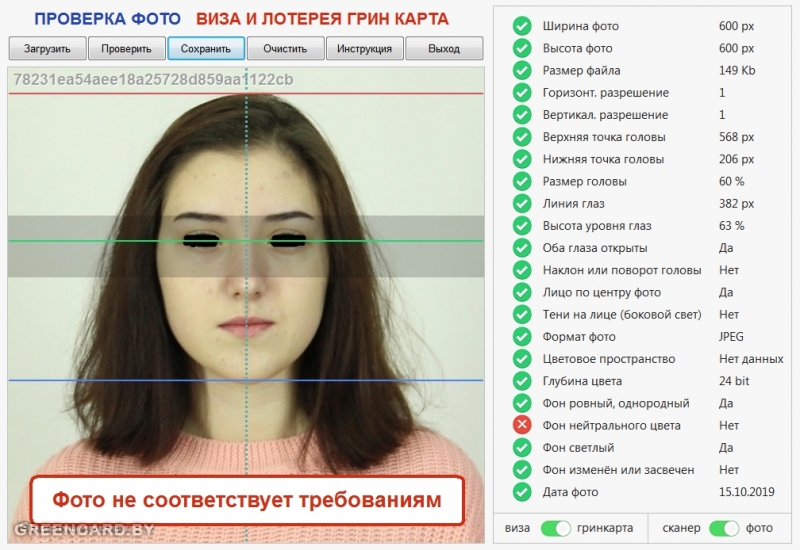
Task: Click the Сохранить button
Action: tap(206, 48)
